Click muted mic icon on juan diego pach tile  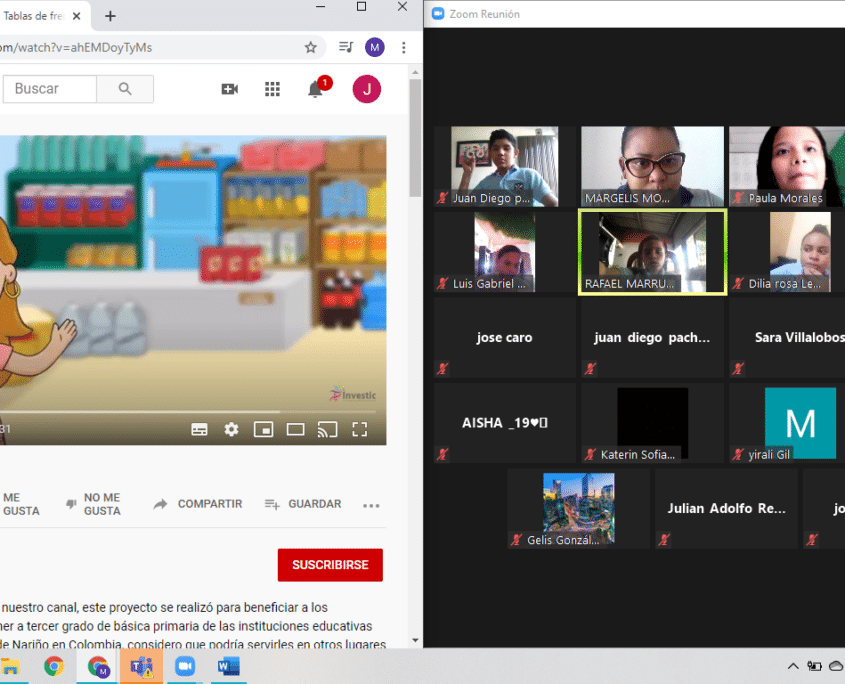[x=590, y=369]
